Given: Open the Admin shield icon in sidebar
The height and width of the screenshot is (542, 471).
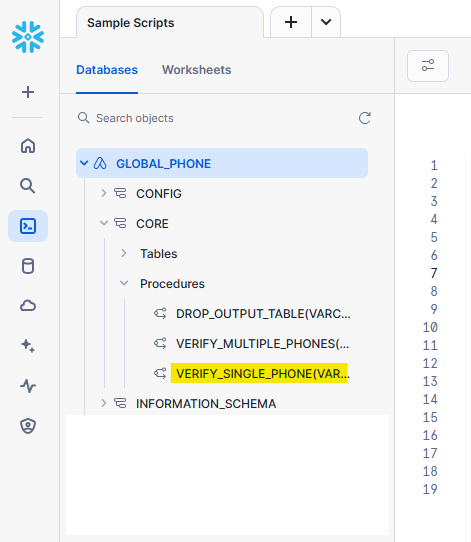Looking at the screenshot, I should [x=28, y=426].
